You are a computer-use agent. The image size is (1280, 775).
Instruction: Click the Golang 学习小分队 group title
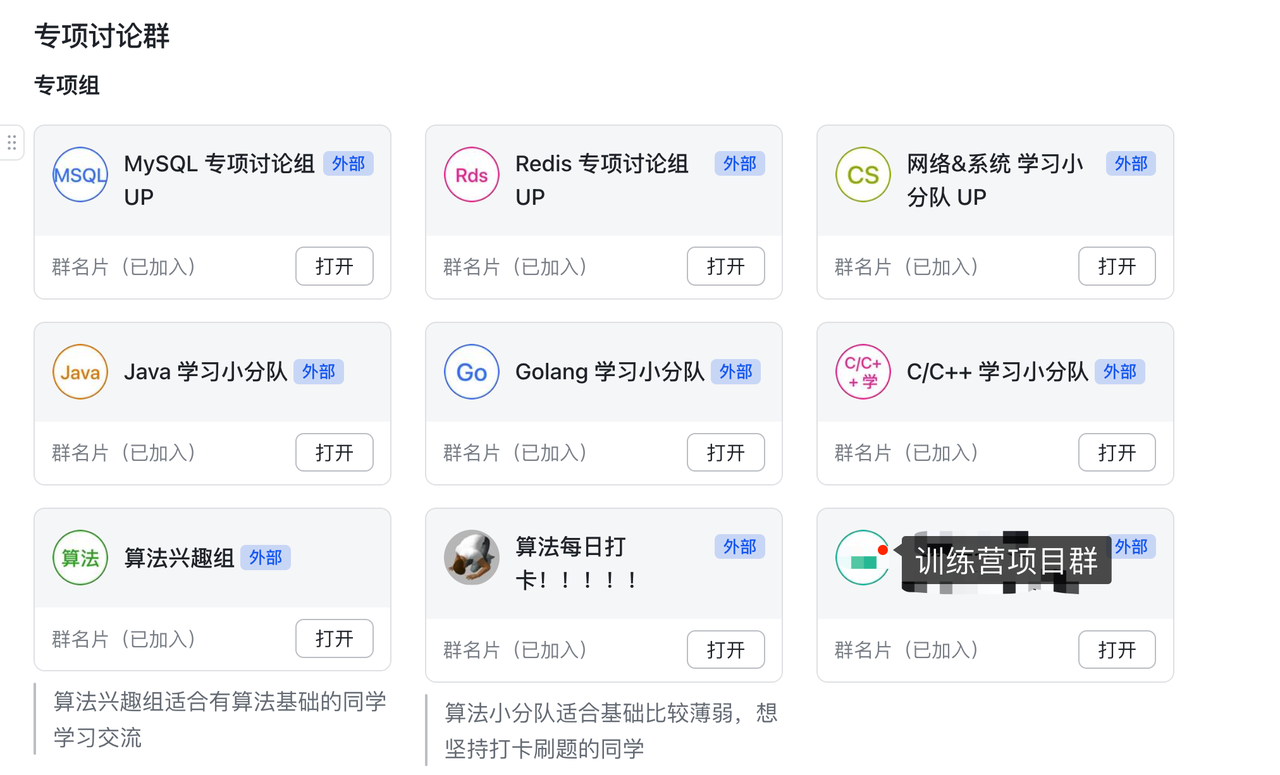coord(609,372)
